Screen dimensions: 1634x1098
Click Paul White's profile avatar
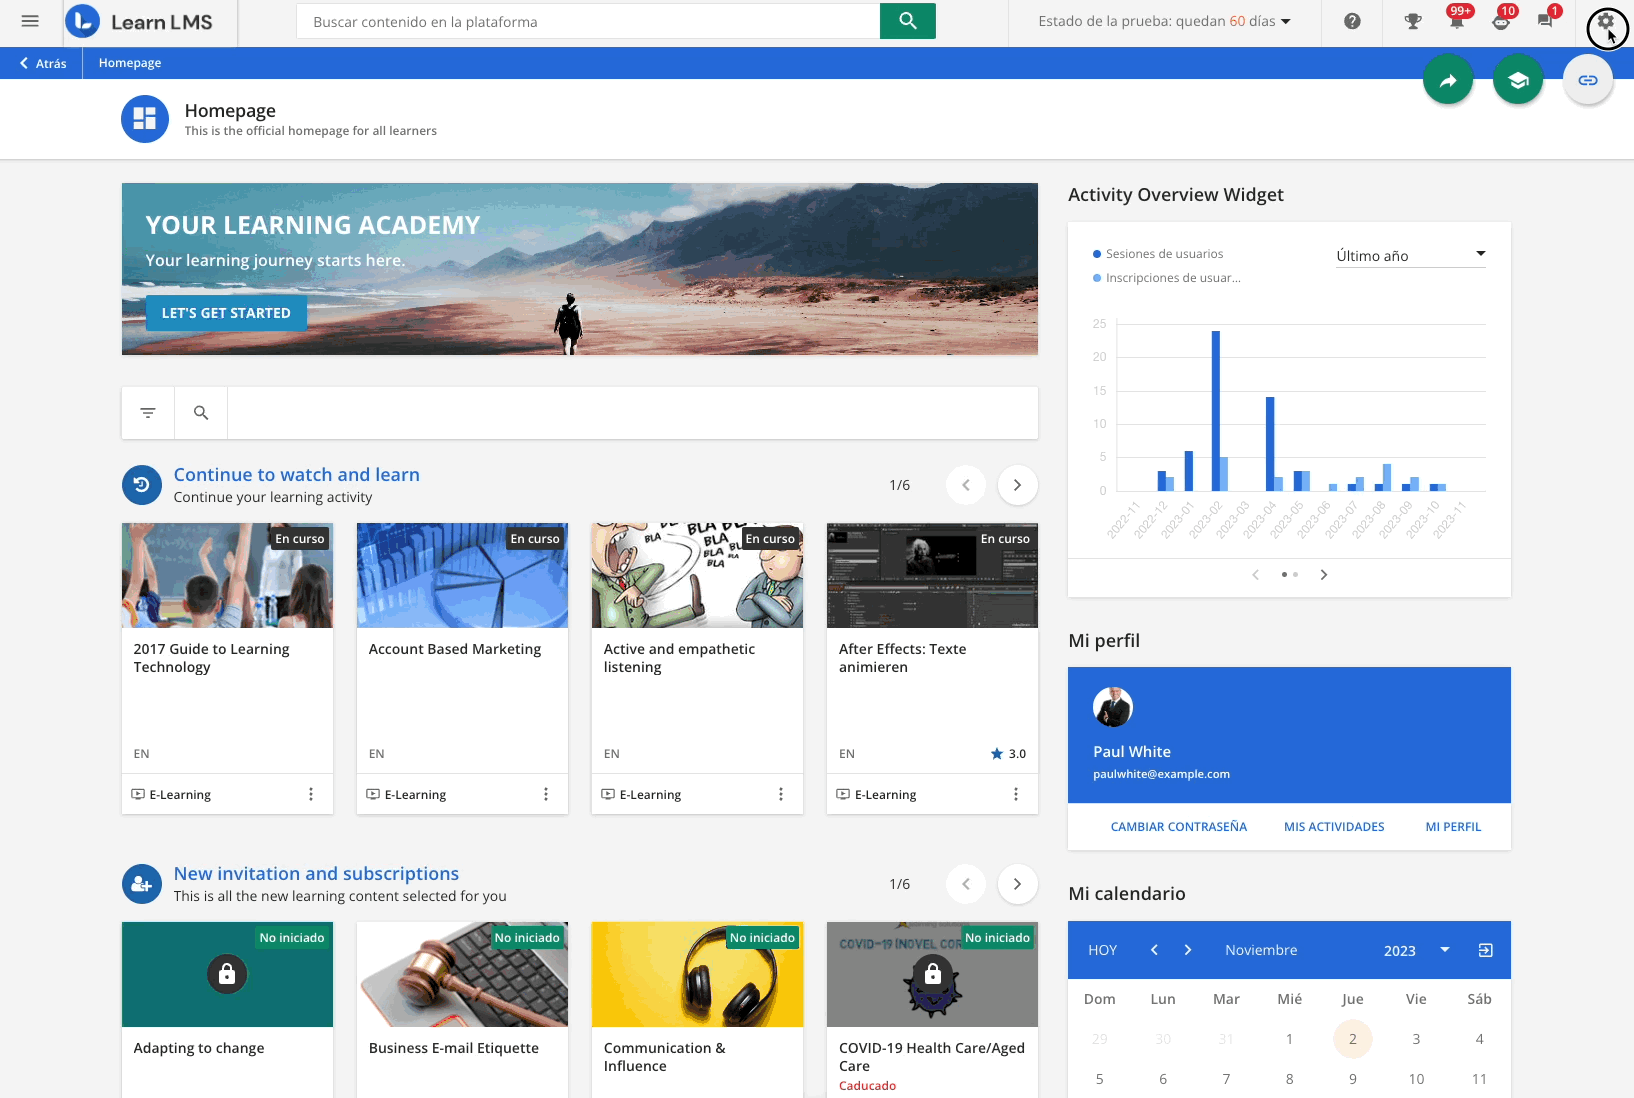pyautogui.click(x=1113, y=707)
